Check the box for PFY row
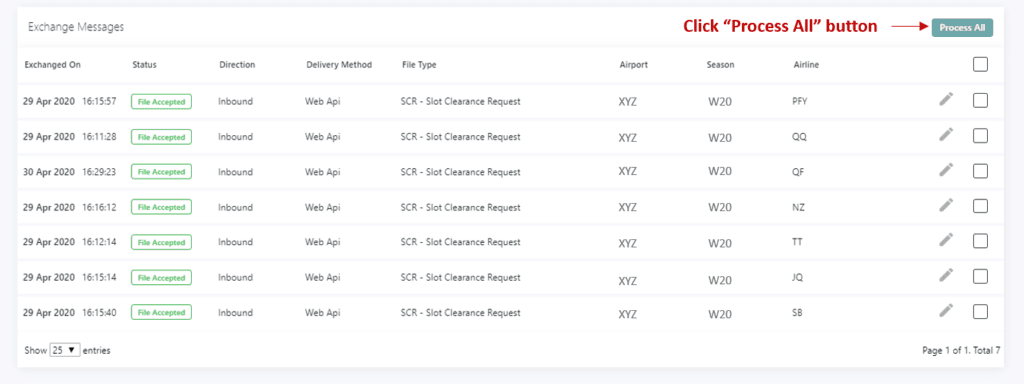Image resolution: width=1024 pixels, height=384 pixels. coord(980,101)
